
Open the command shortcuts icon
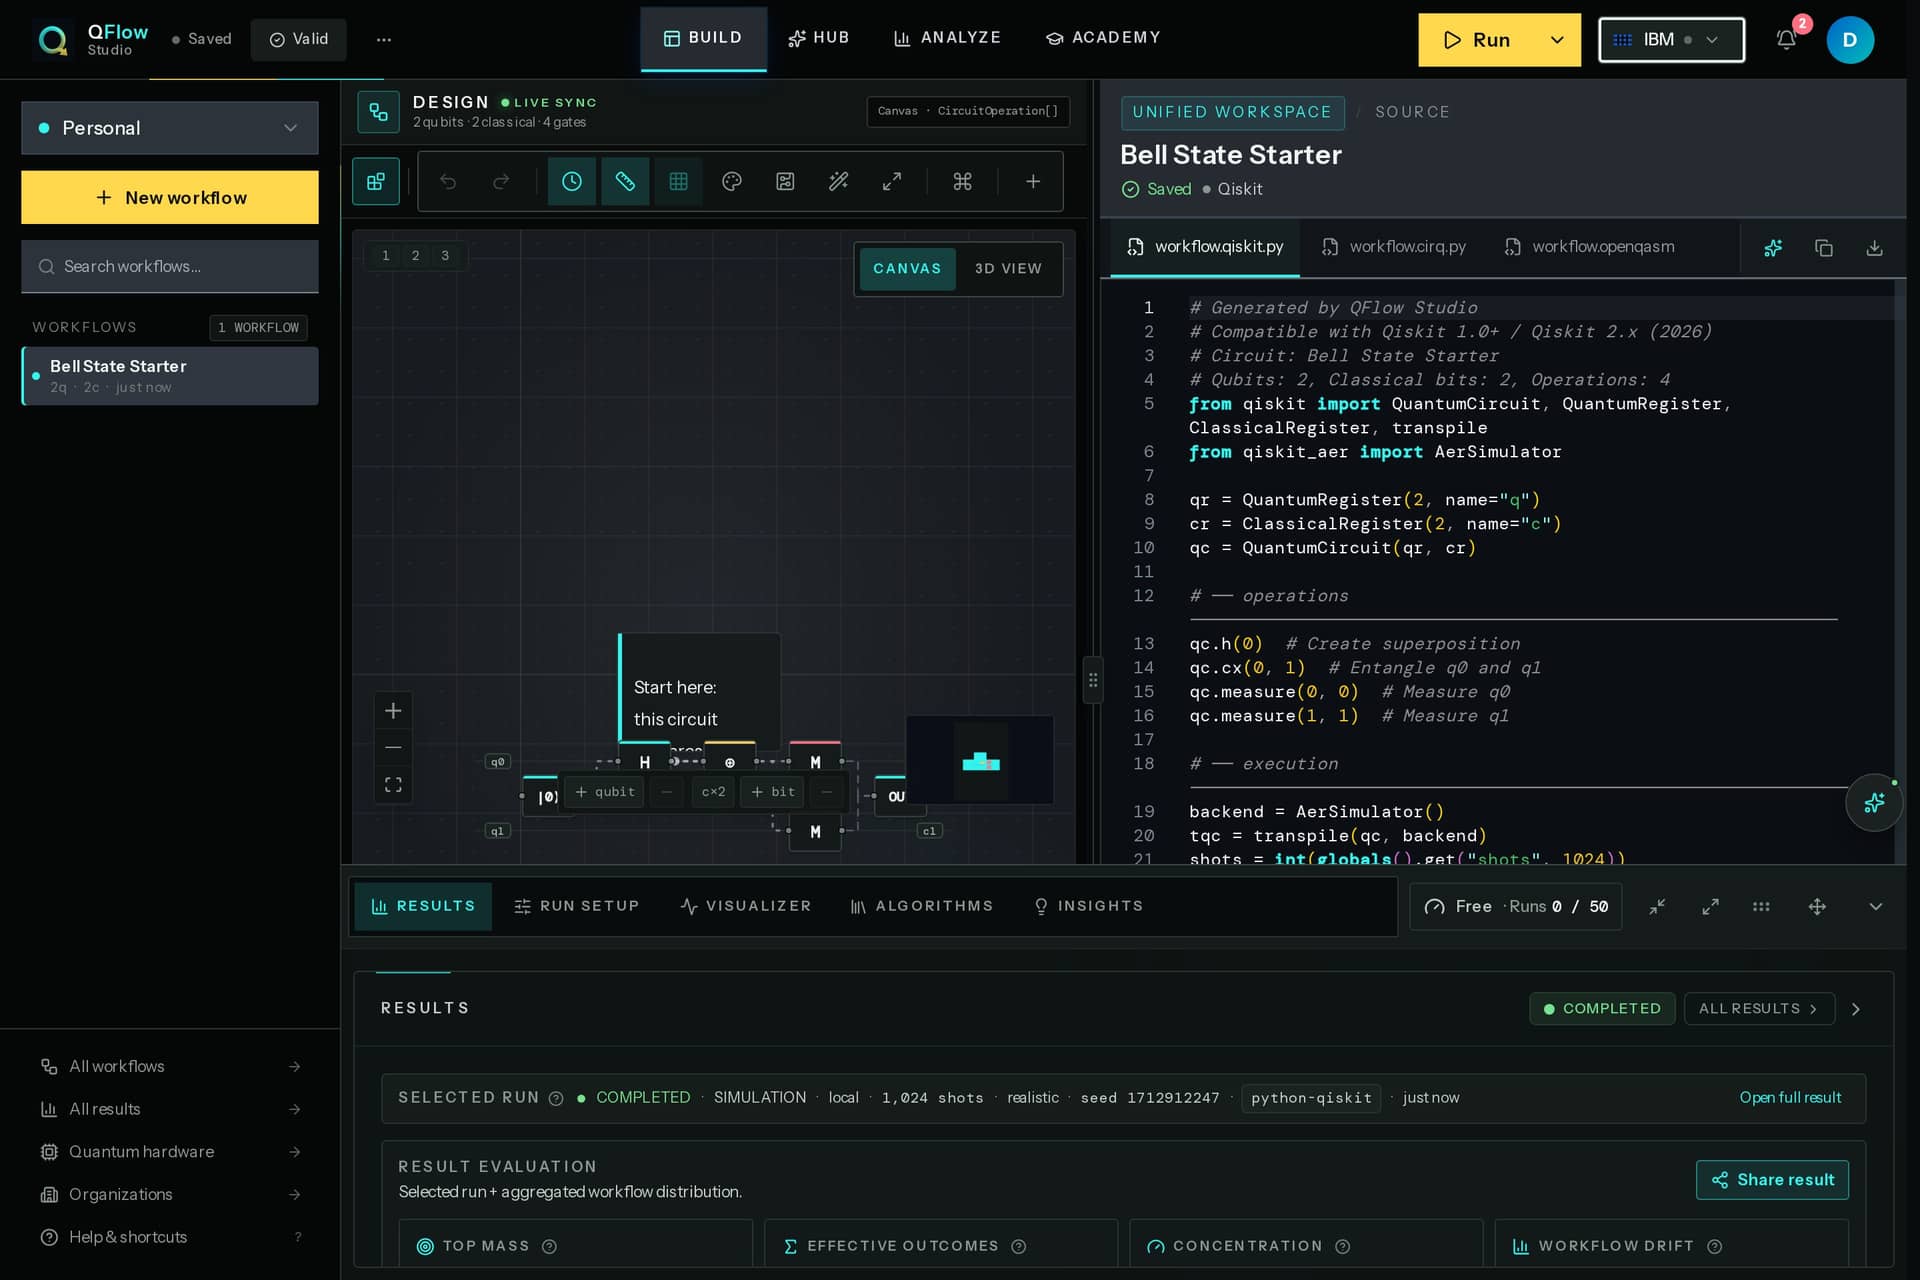pyautogui.click(x=962, y=181)
